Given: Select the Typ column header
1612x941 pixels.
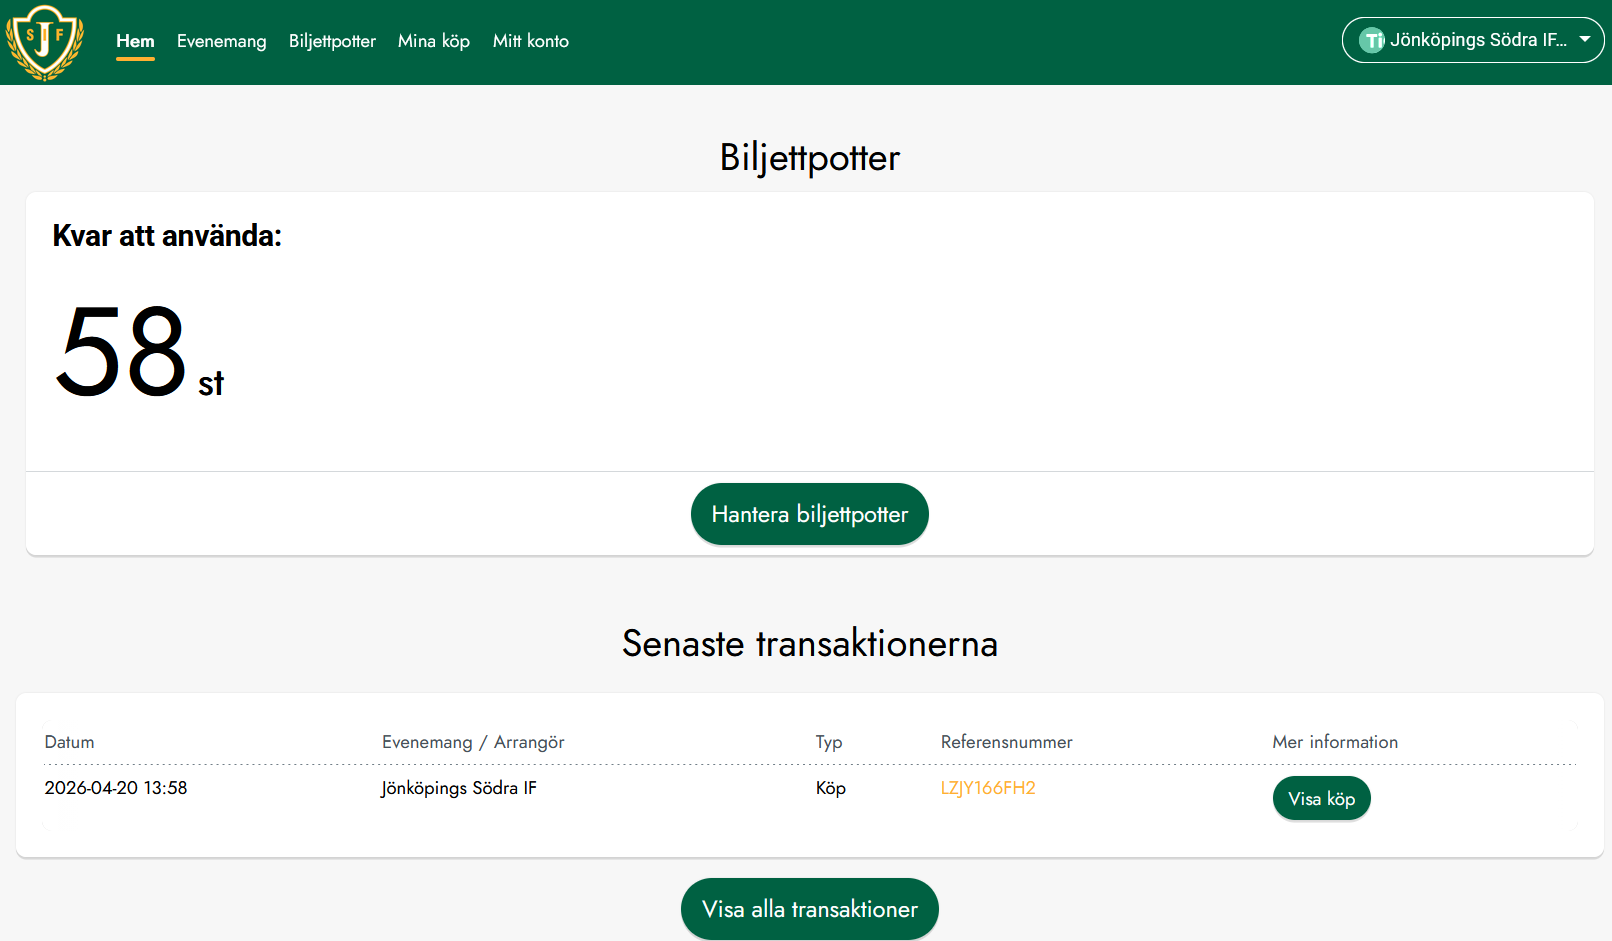Looking at the screenshot, I should point(828,742).
